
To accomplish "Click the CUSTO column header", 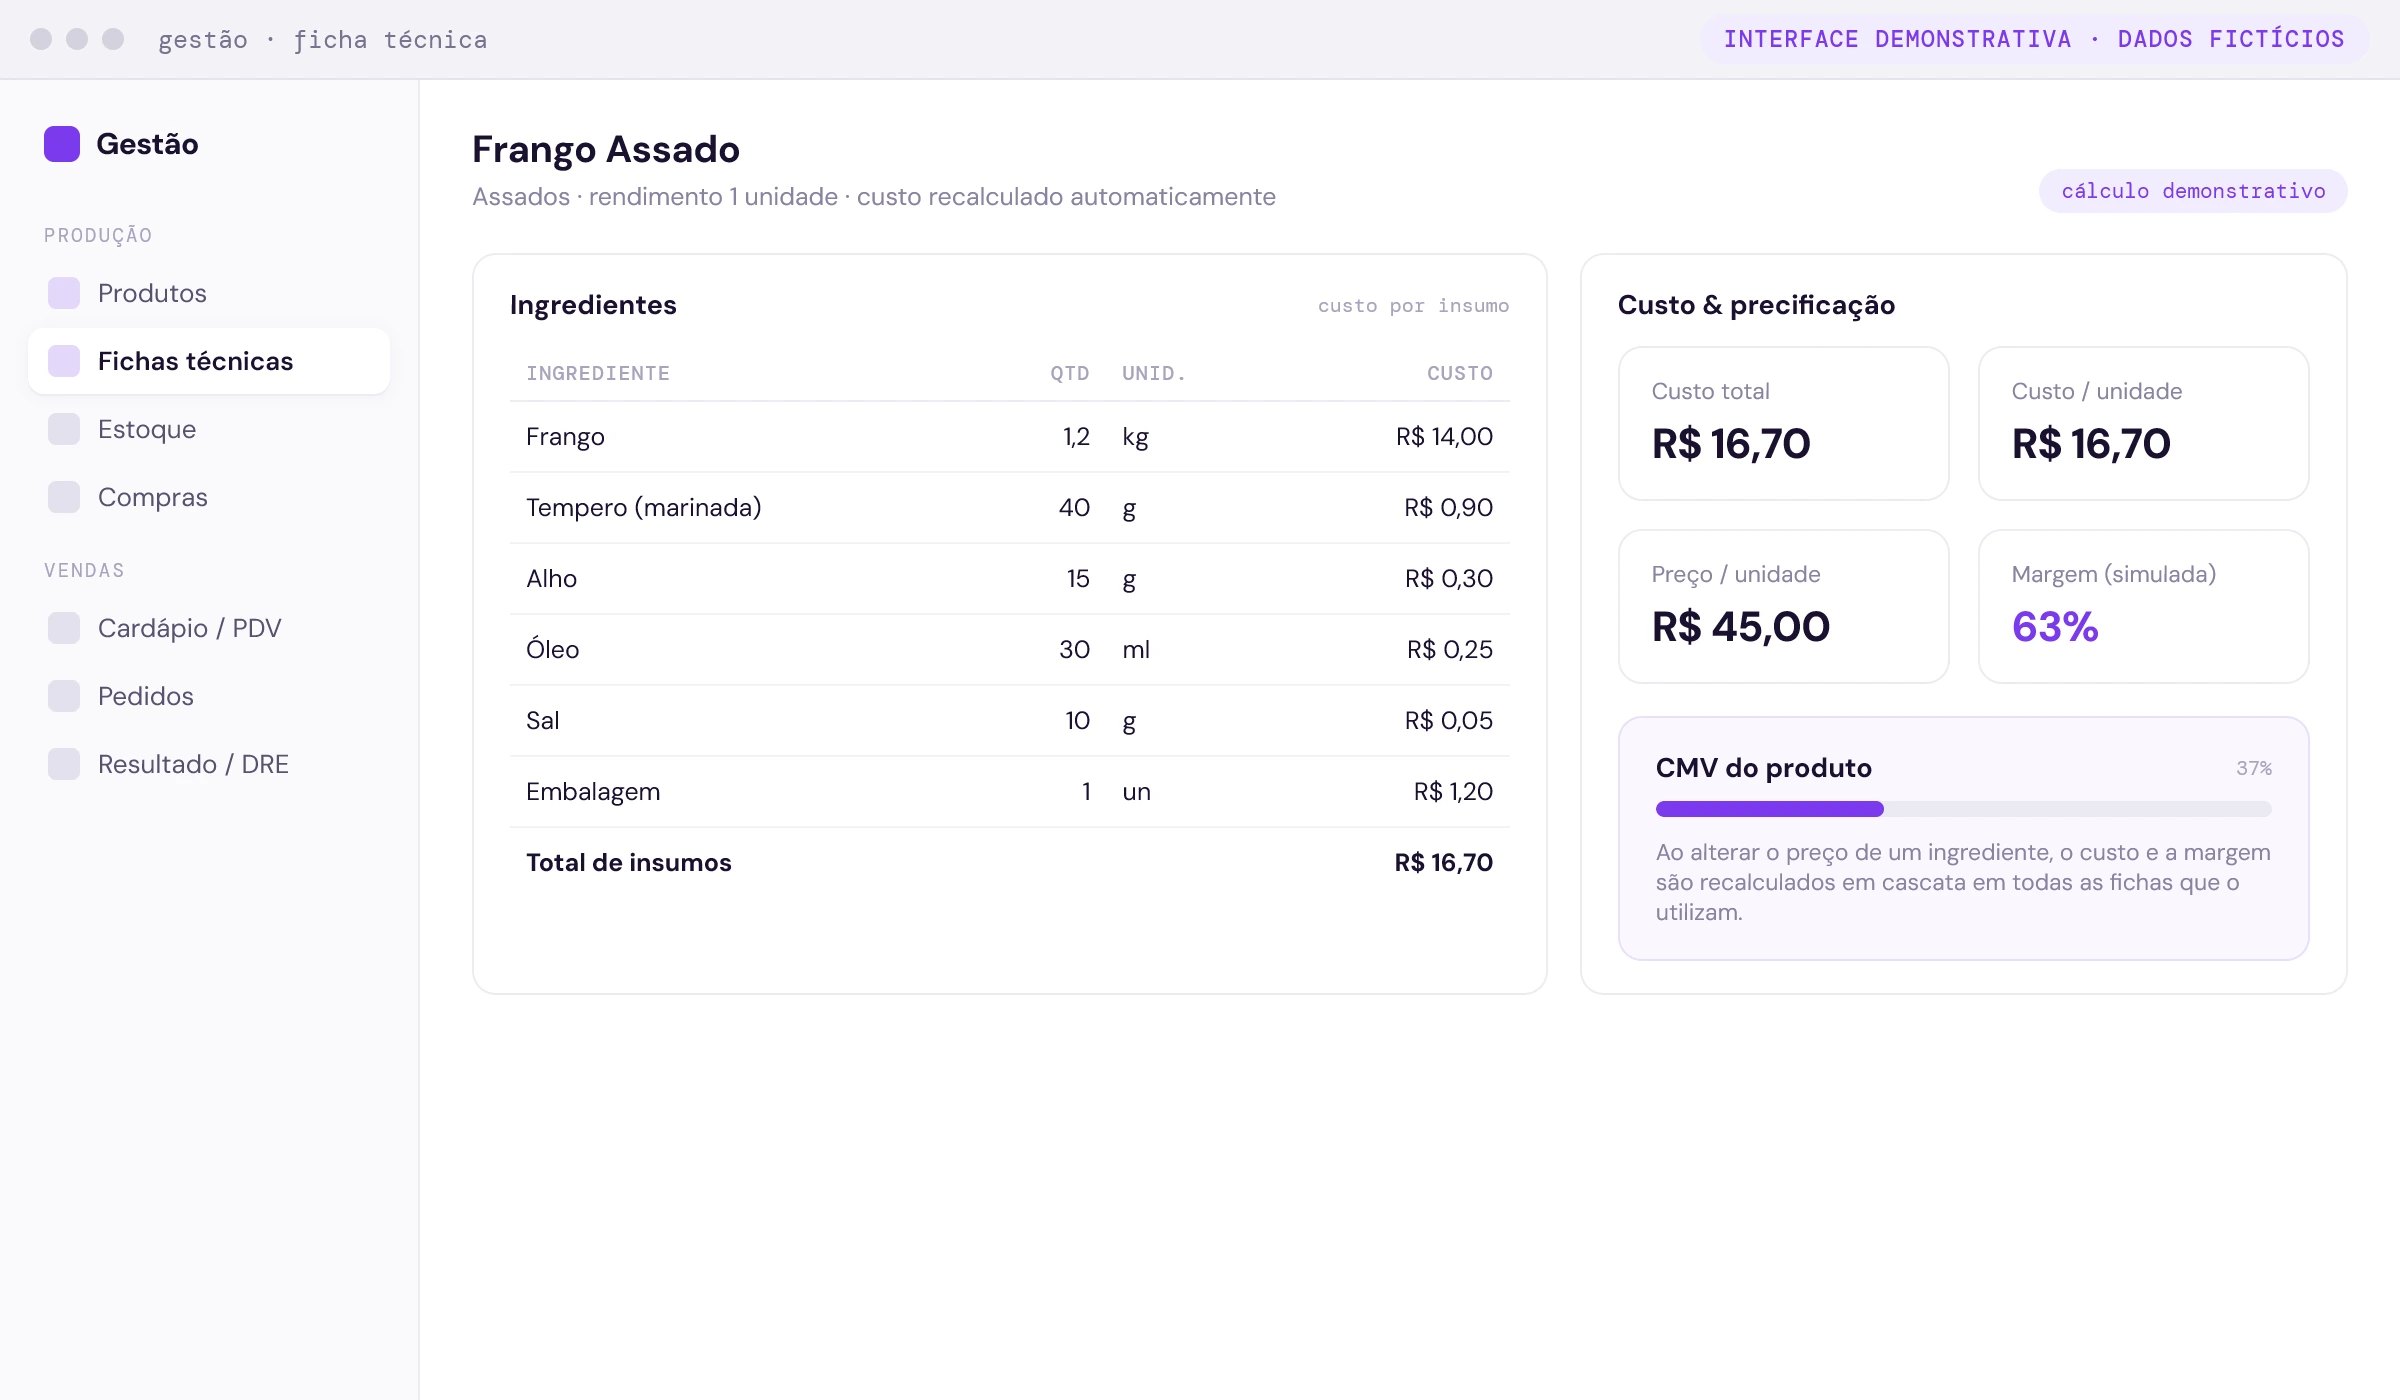I will coord(1460,373).
